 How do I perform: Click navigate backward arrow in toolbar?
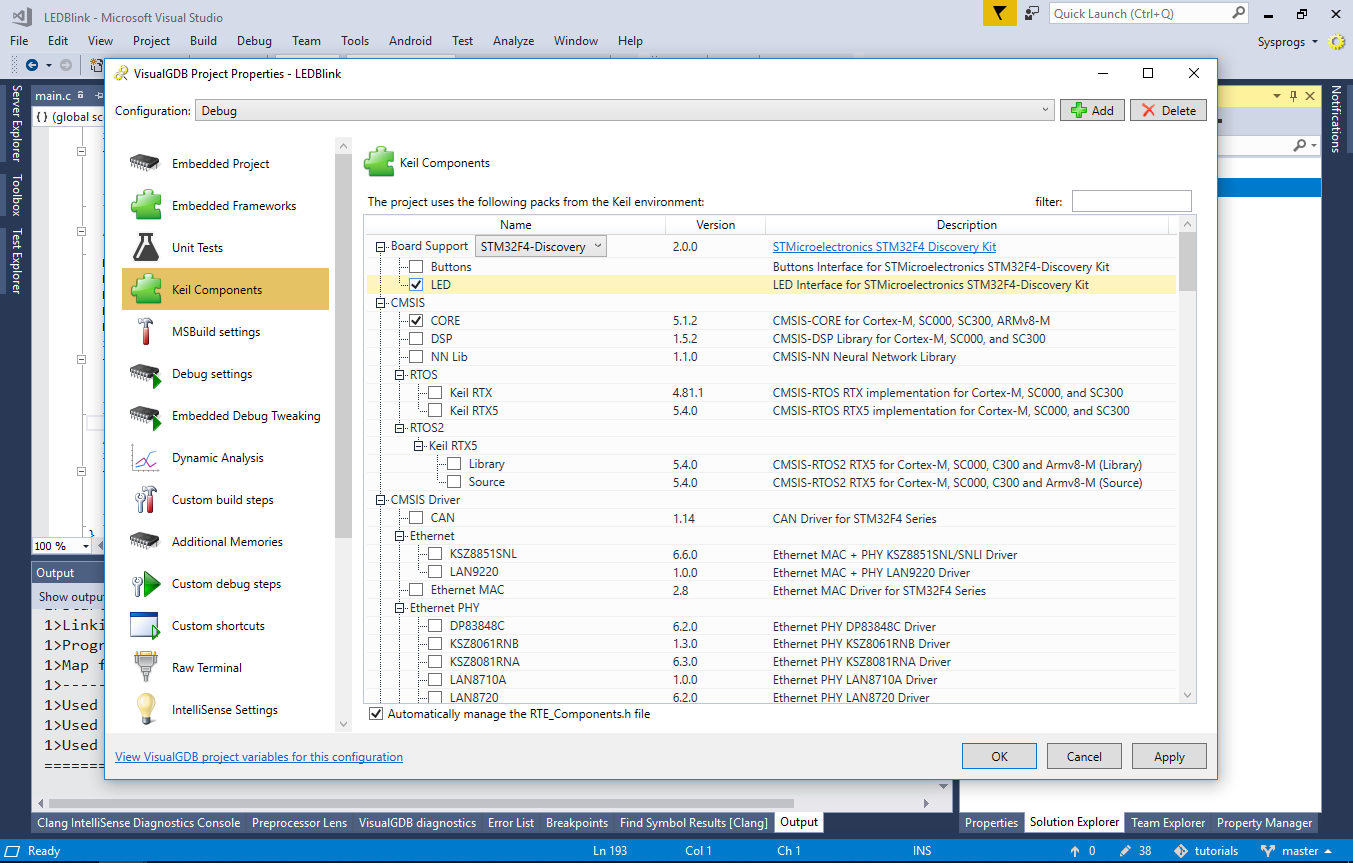coord(32,65)
